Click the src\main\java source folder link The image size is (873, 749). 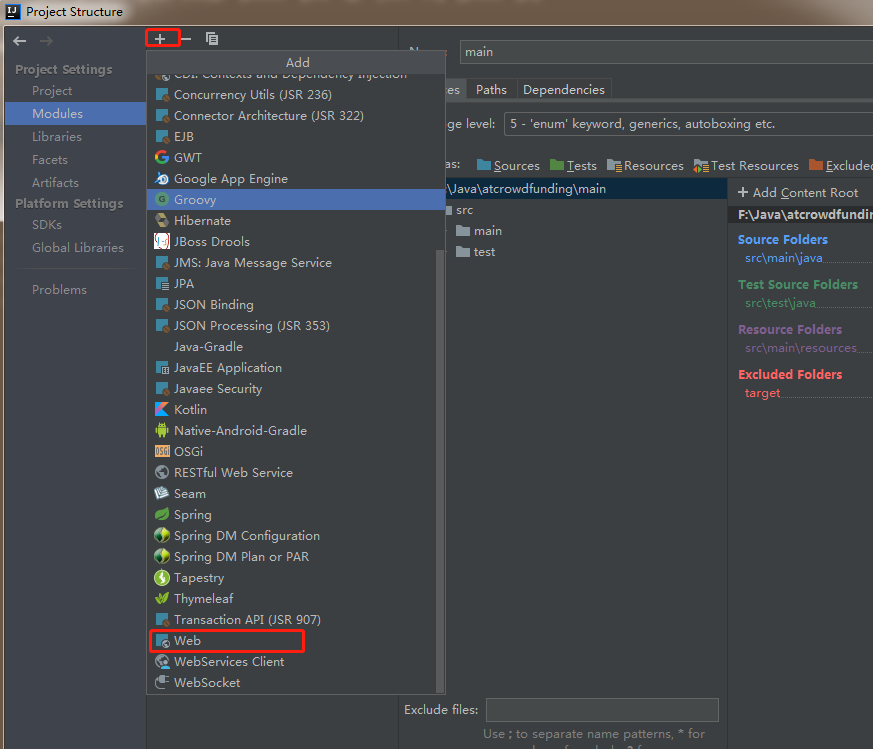point(783,258)
